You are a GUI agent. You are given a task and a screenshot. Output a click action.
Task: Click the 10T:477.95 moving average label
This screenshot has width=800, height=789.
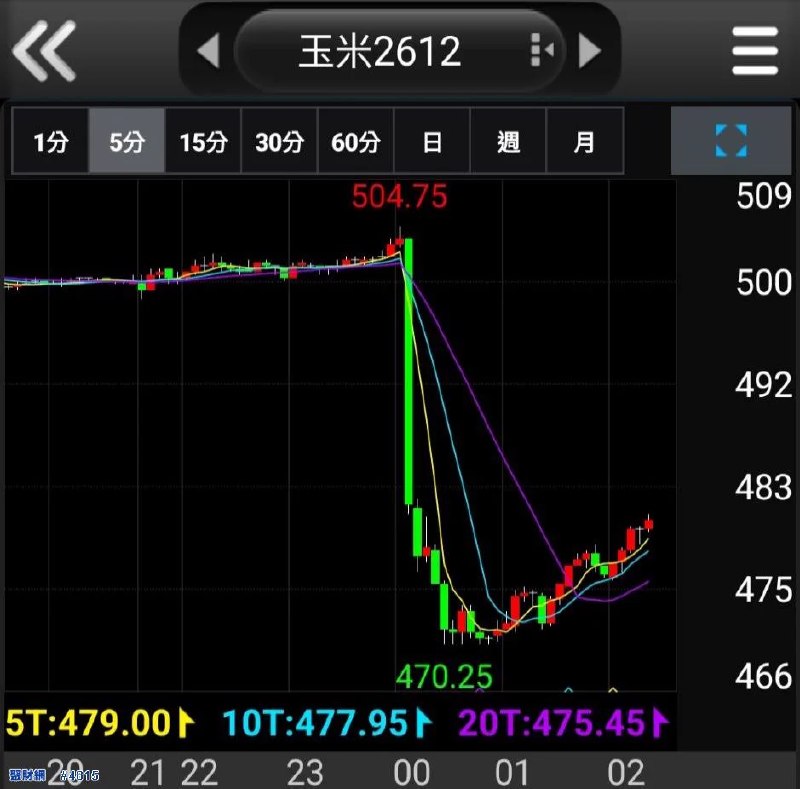(327, 723)
